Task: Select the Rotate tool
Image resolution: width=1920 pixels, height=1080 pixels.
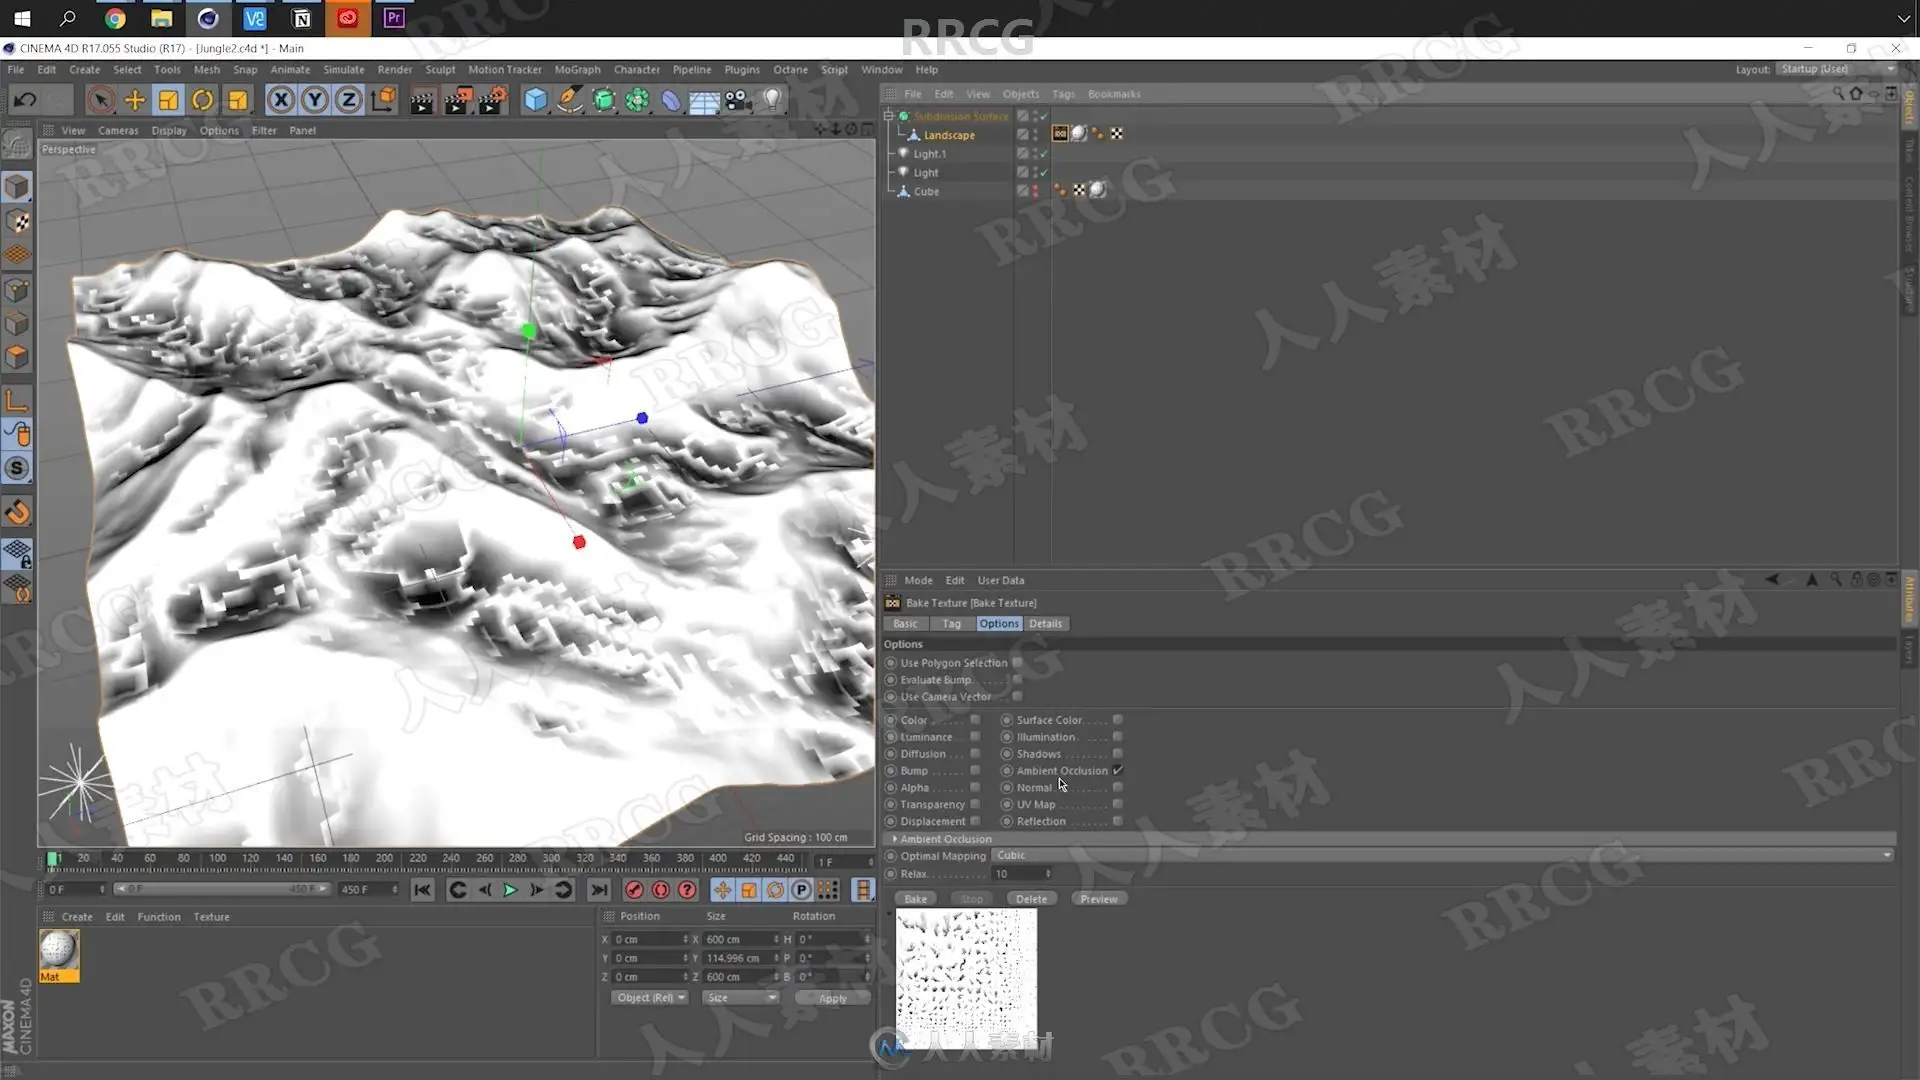Action: (x=202, y=100)
